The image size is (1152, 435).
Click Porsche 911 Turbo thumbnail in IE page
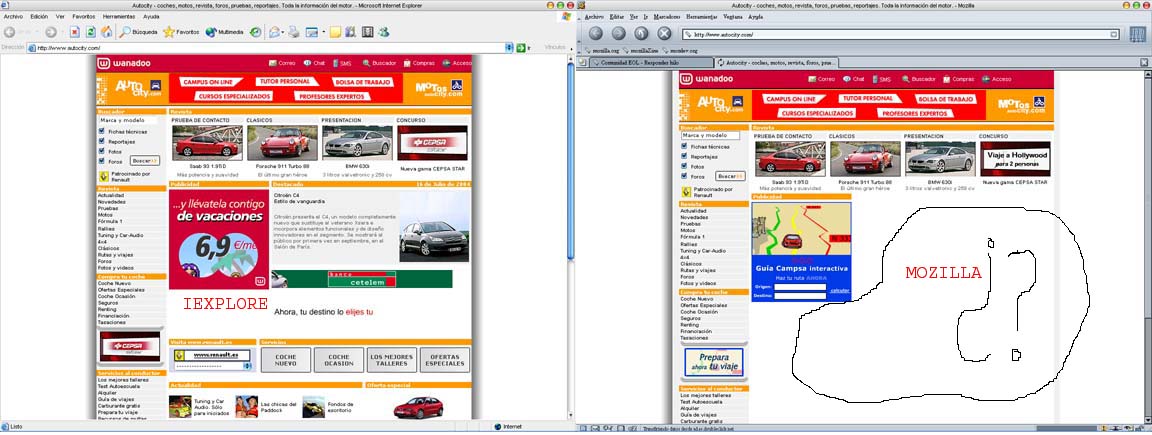[x=282, y=143]
